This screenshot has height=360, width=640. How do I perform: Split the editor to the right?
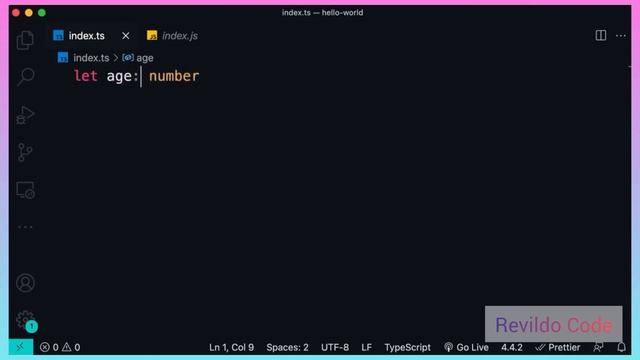pyautogui.click(x=601, y=36)
